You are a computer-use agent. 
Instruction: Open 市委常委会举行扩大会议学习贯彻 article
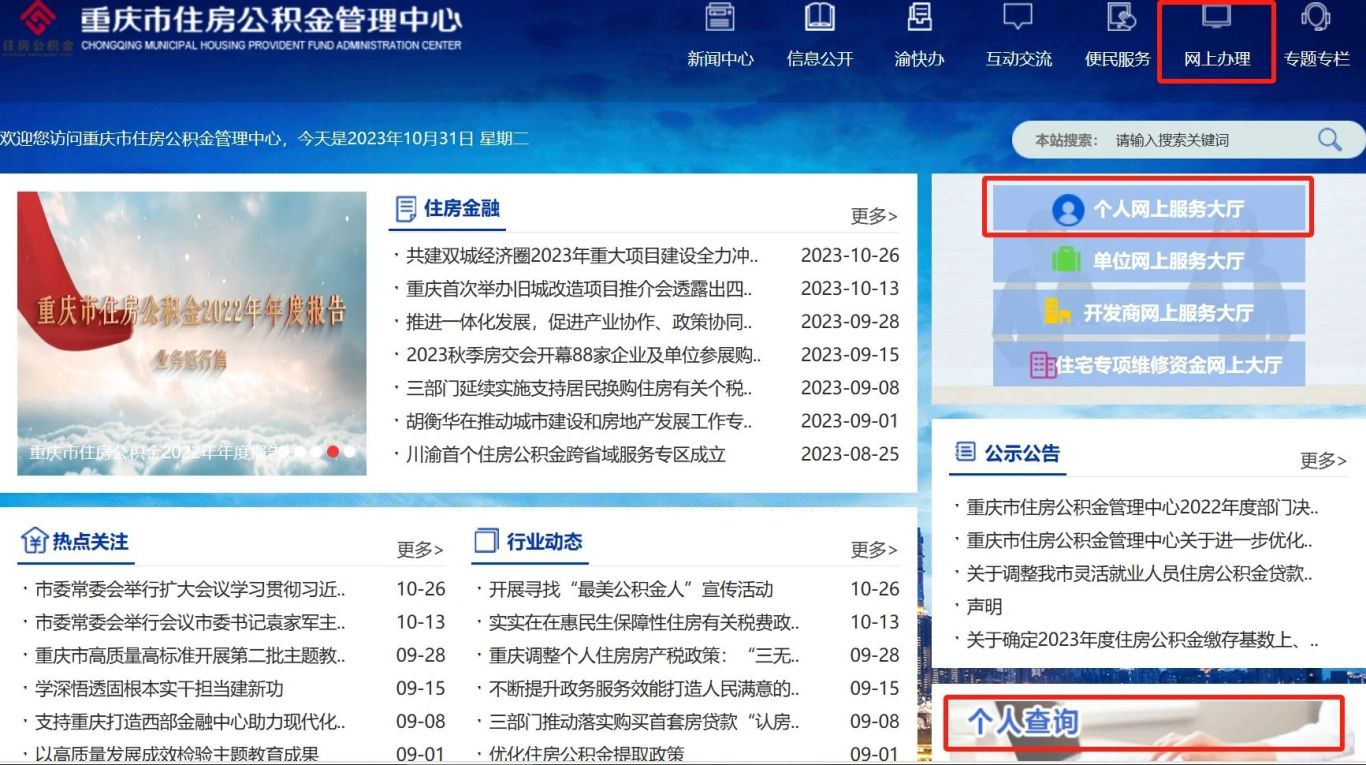tap(190, 590)
